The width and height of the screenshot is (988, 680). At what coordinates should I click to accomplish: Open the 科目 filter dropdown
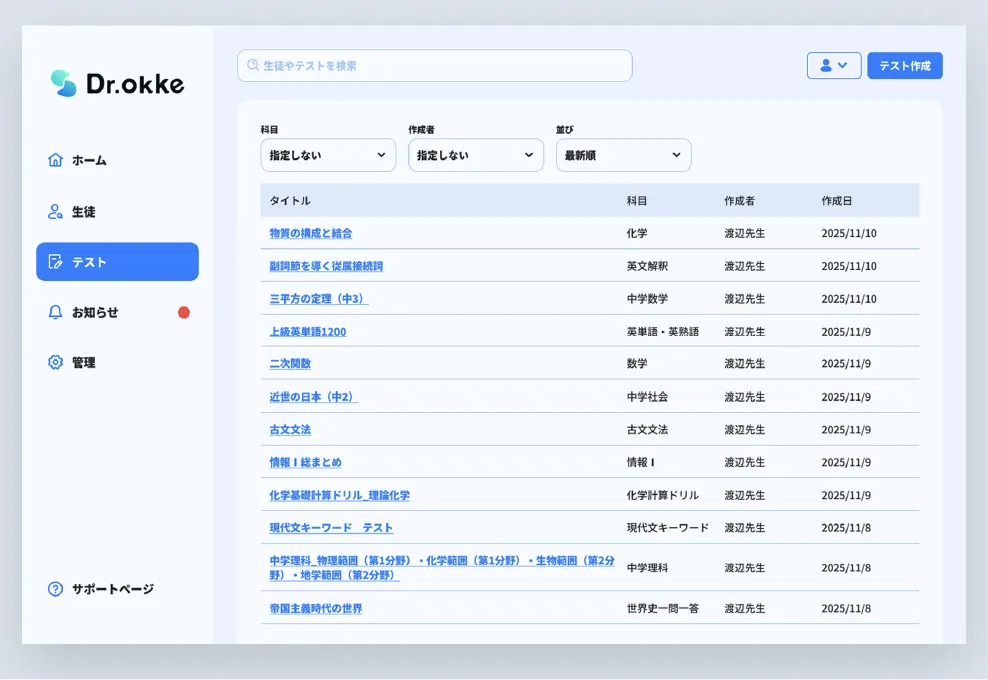click(328, 155)
